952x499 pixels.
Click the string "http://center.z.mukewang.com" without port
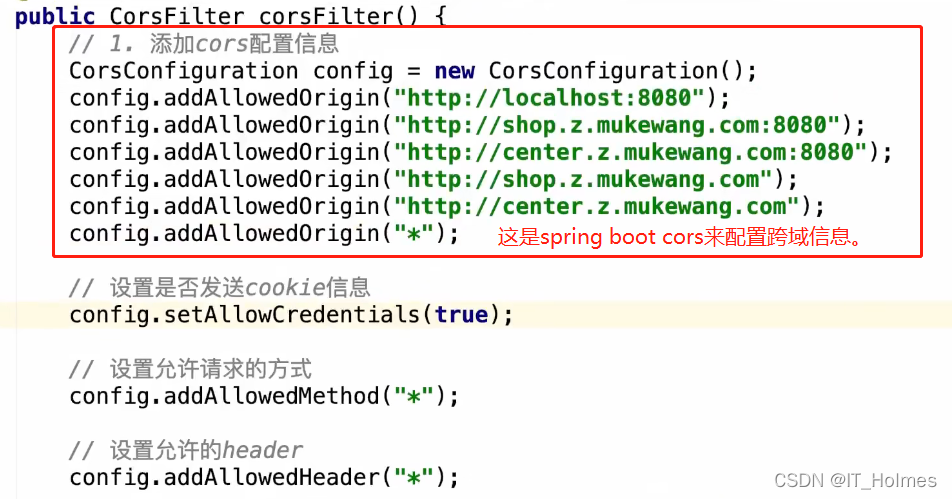(x=596, y=206)
